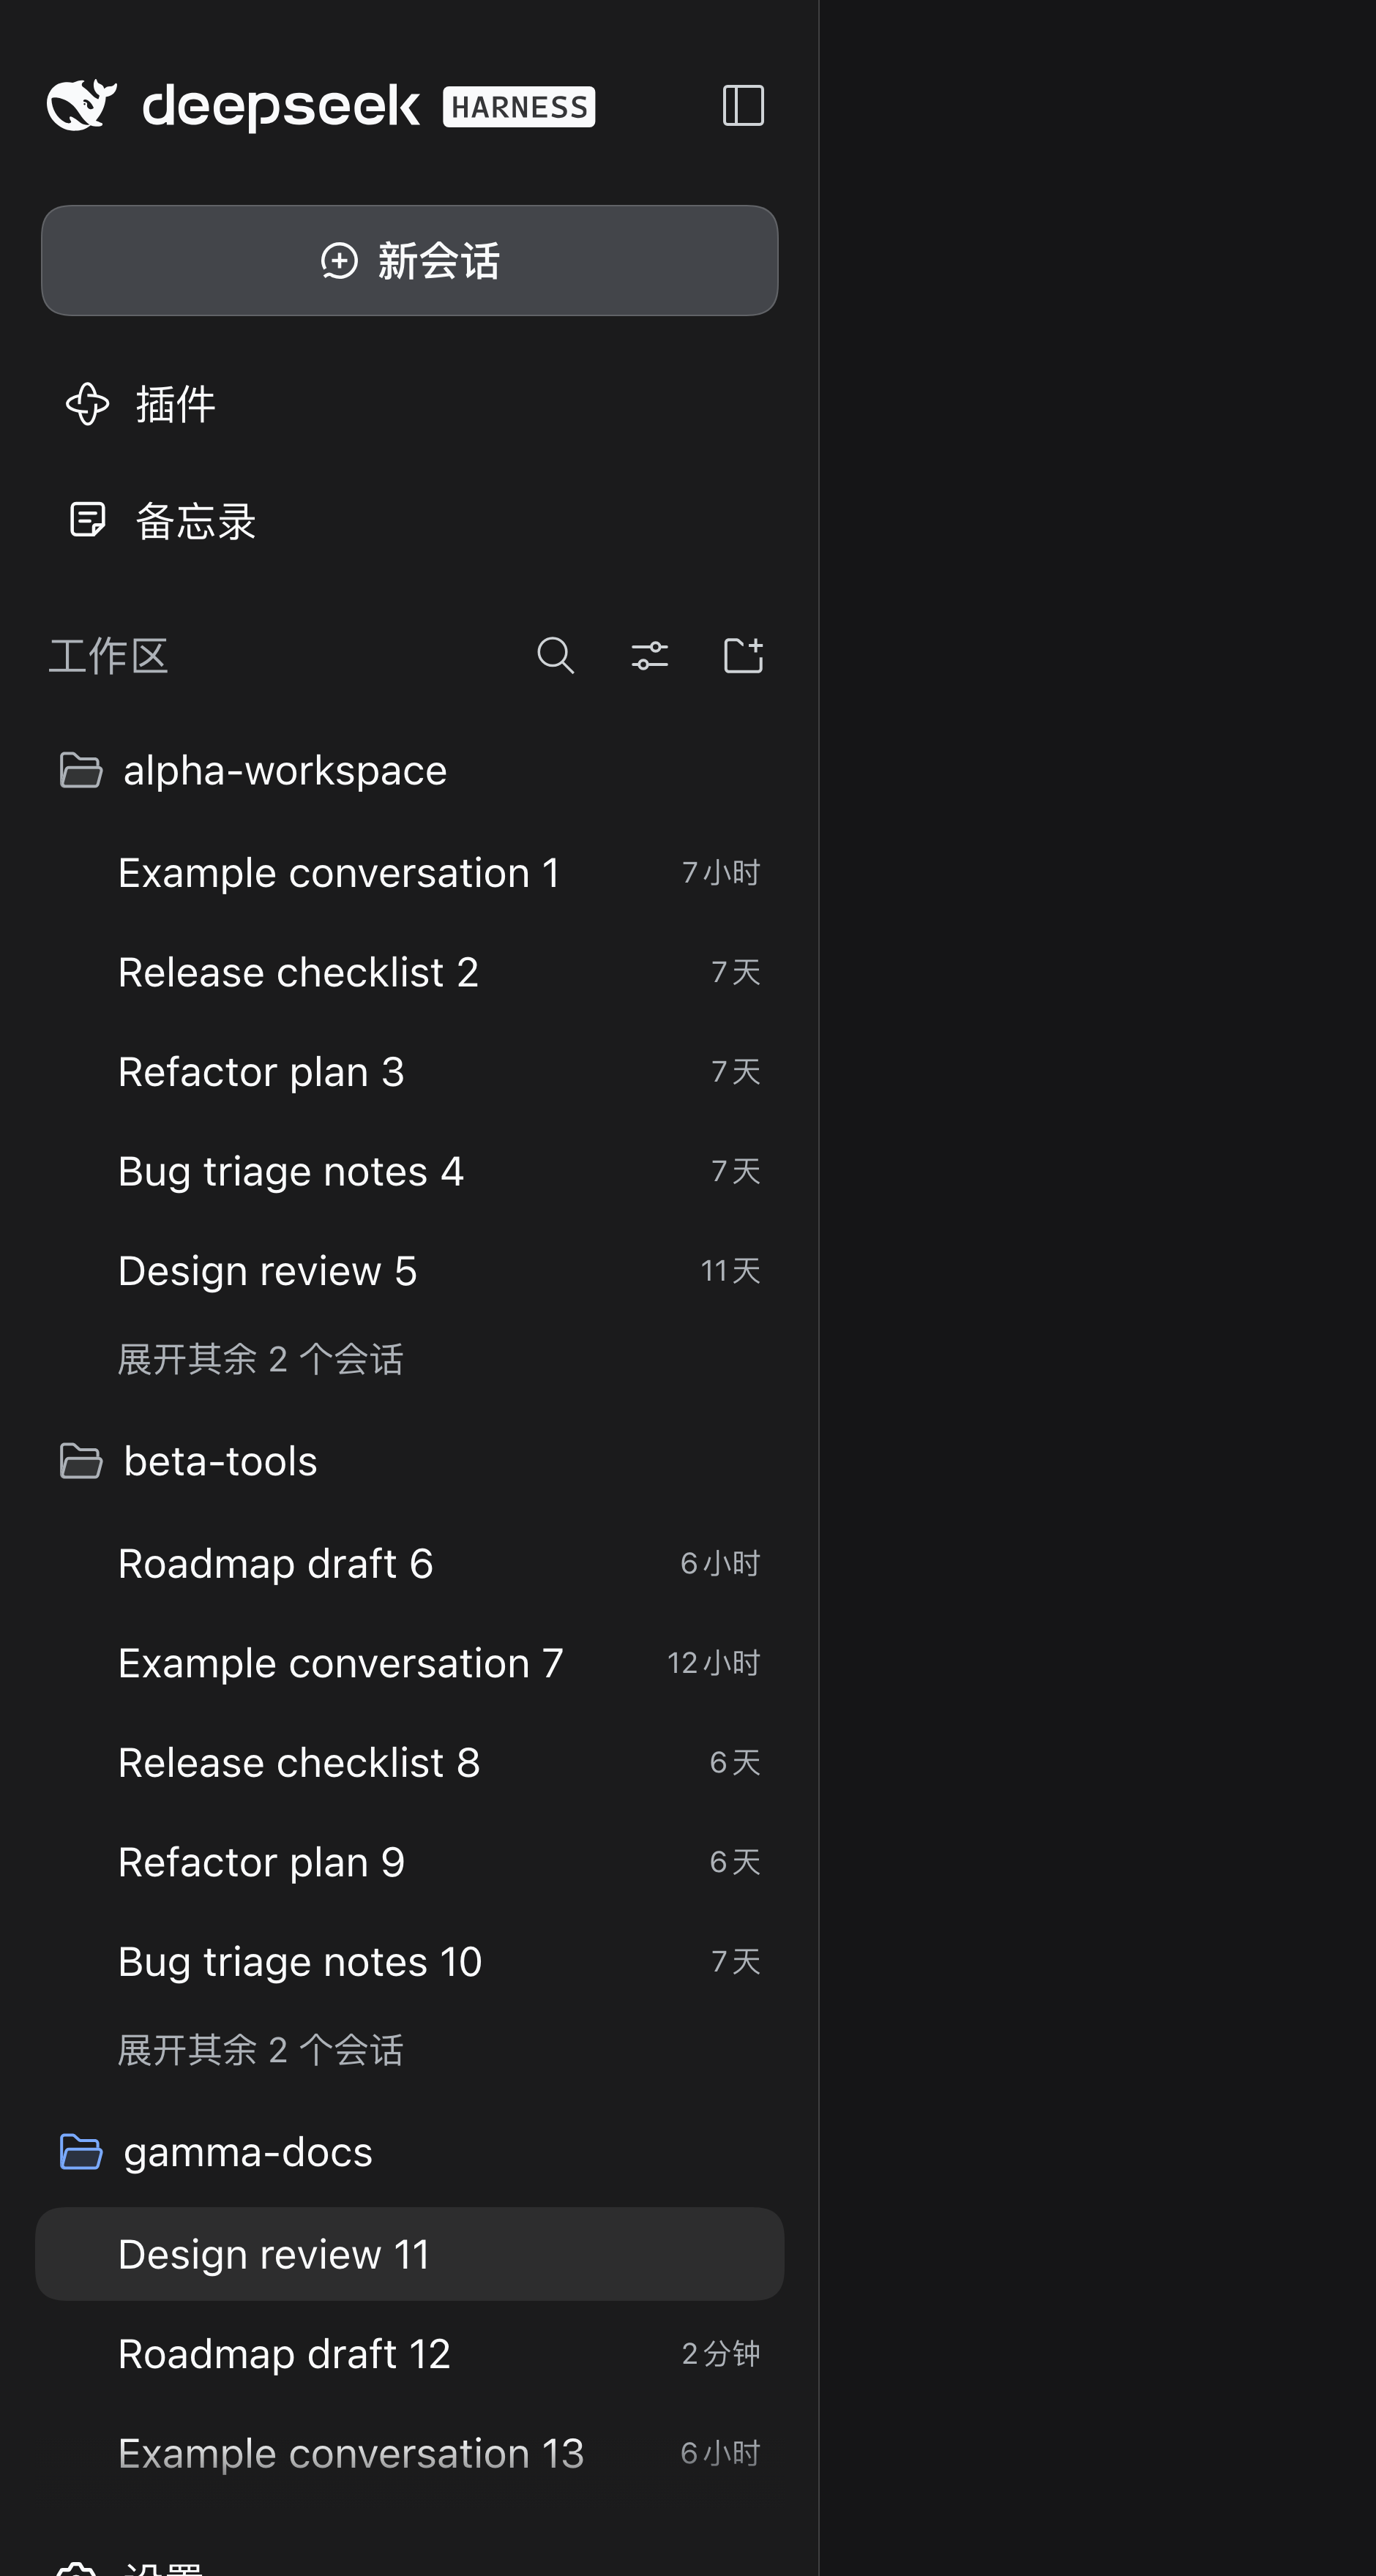The height and width of the screenshot is (2576, 1376).
Task: Open the 备忘录 memo page
Action: (409, 520)
